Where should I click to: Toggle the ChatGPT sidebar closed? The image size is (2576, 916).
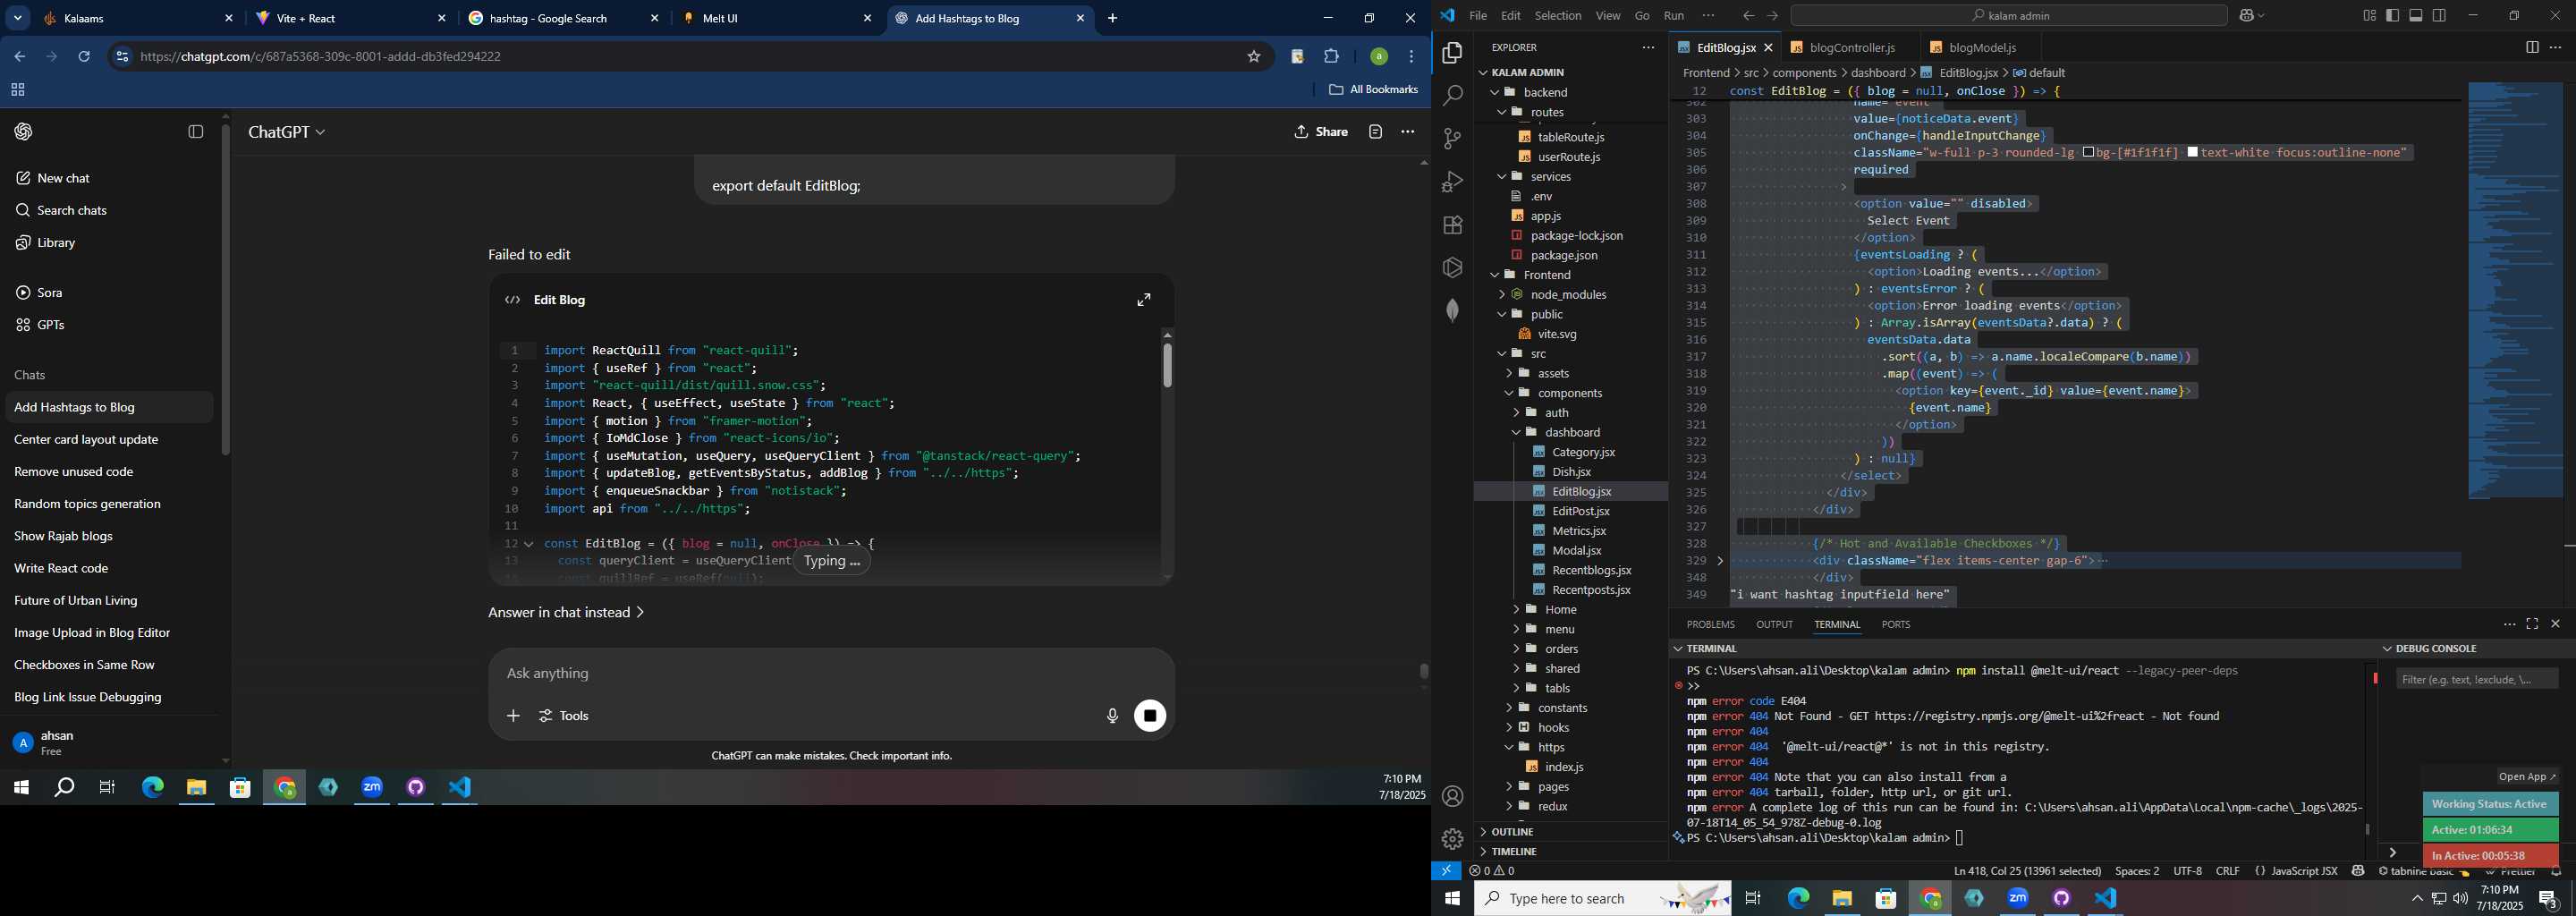pyautogui.click(x=196, y=132)
